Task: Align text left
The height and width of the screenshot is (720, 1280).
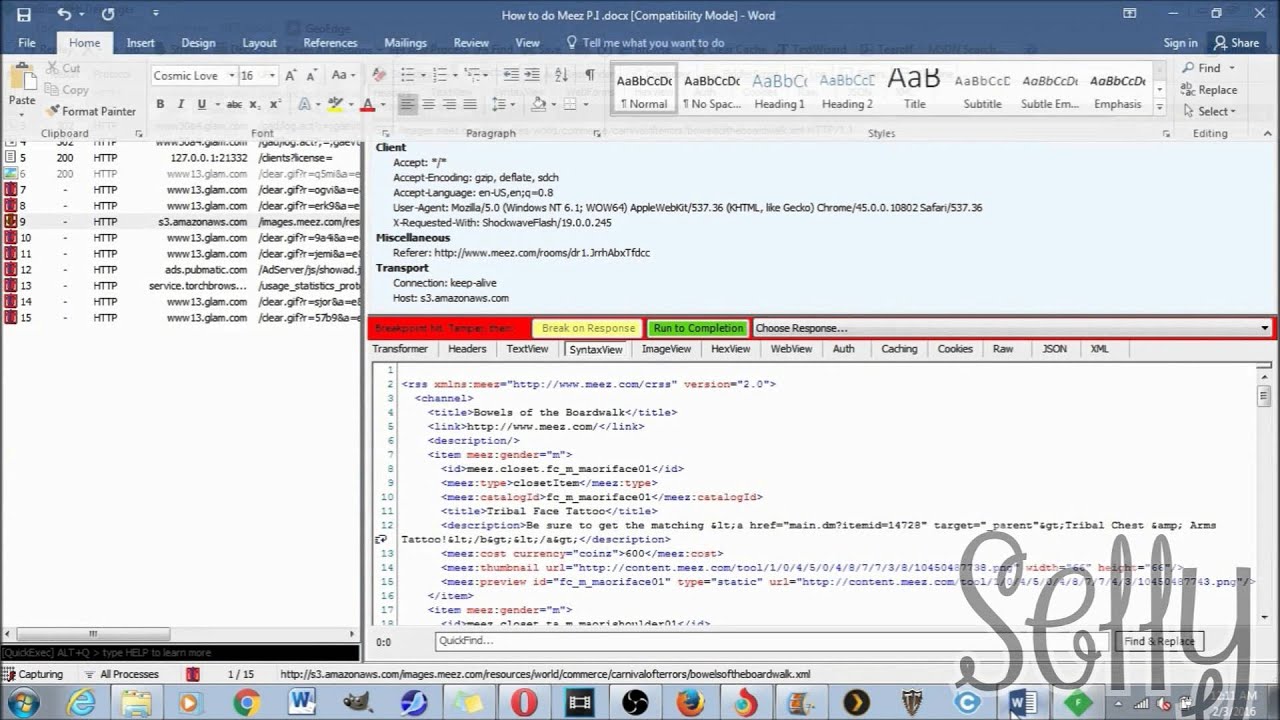Action: pos(407,104)
